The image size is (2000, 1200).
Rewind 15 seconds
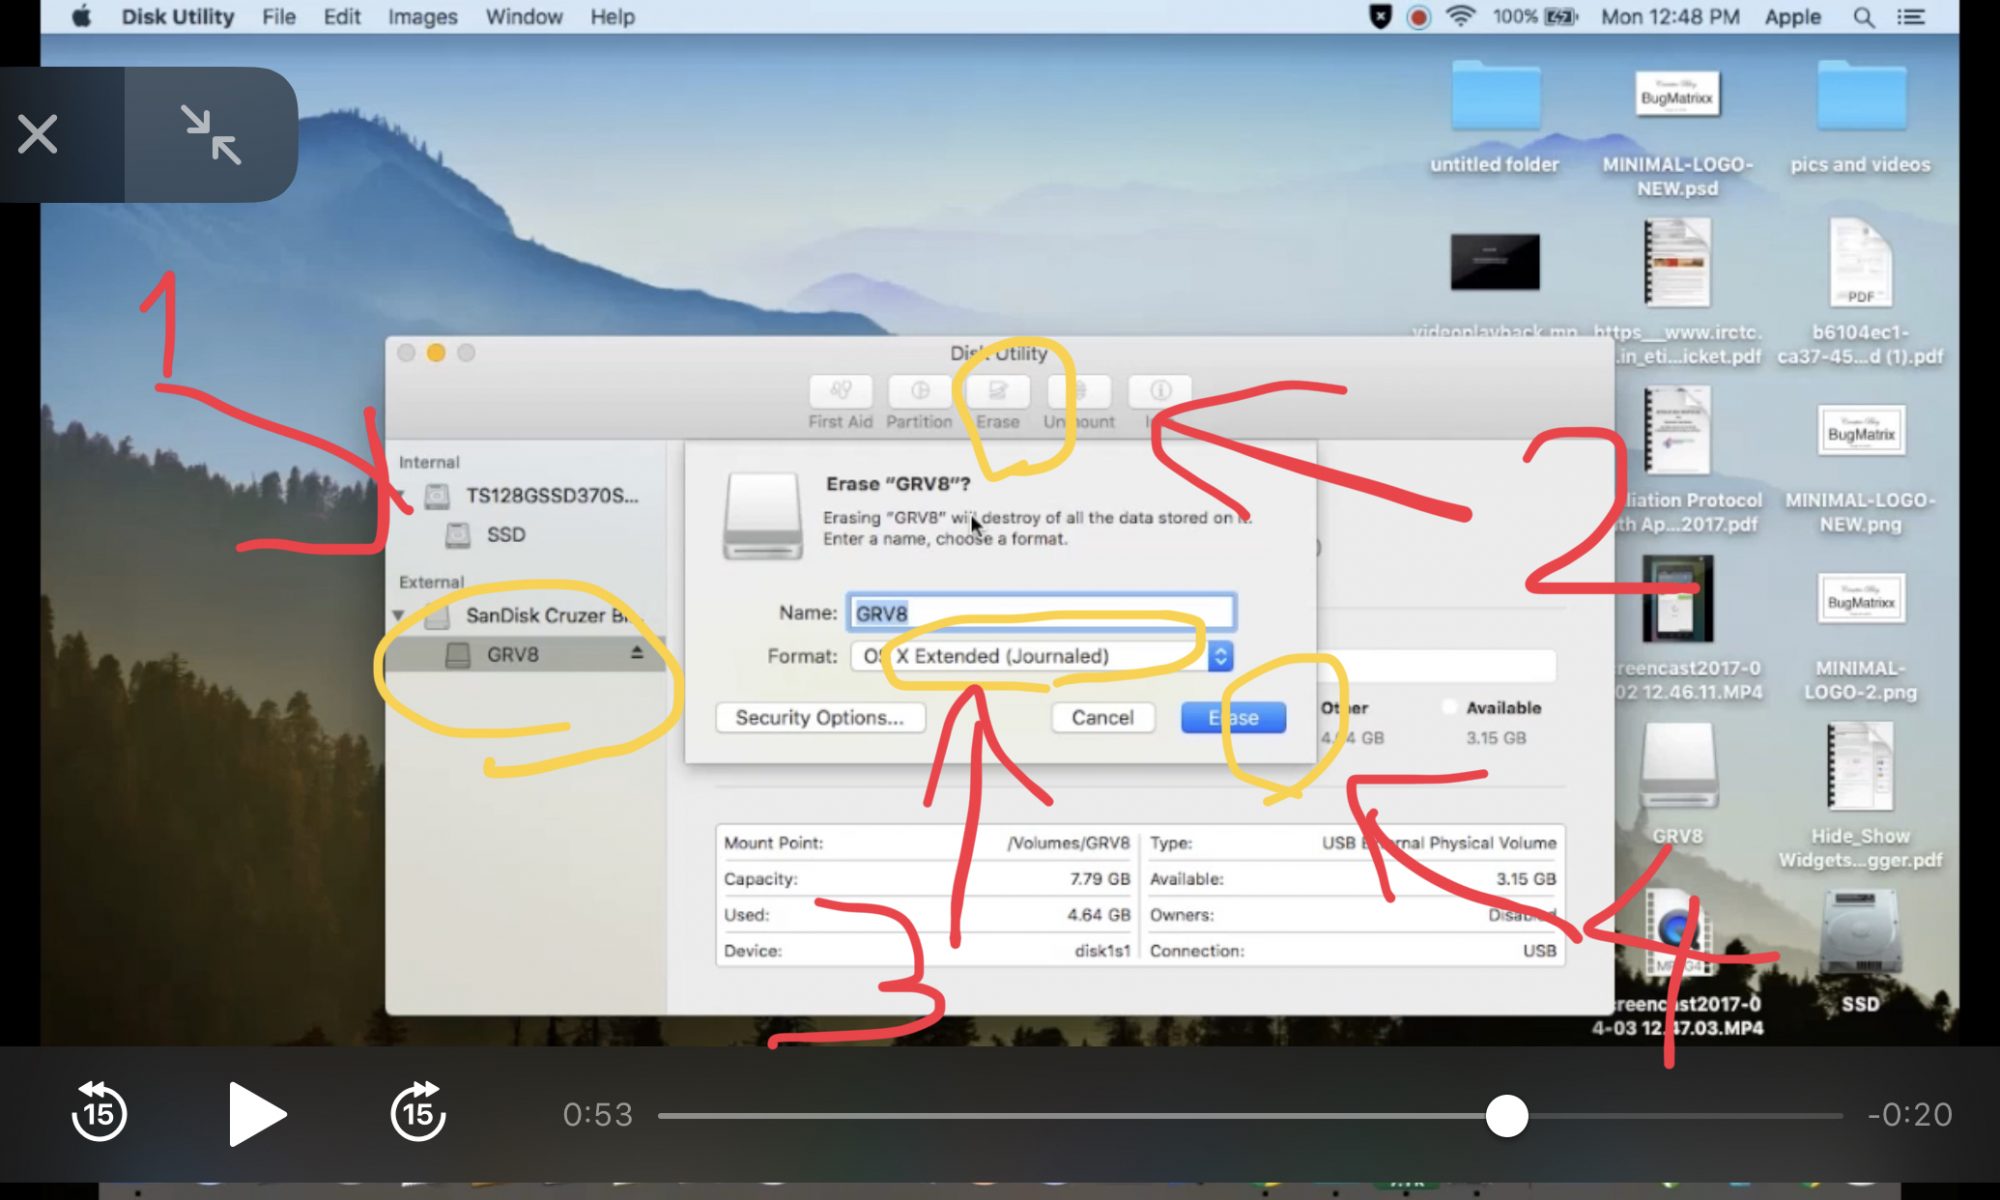coord(99,1112)
